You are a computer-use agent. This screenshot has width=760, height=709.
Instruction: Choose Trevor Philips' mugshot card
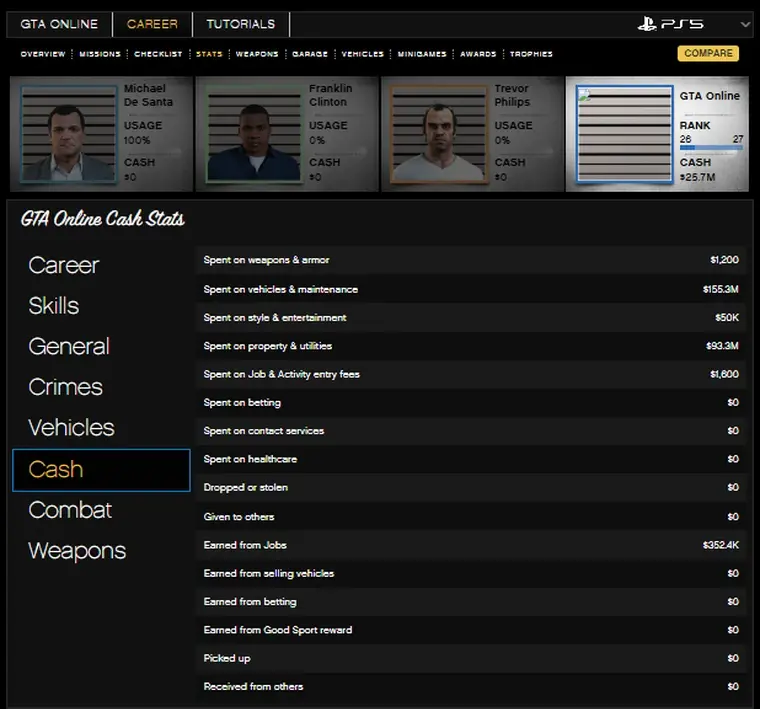click(x=439, y=134)
